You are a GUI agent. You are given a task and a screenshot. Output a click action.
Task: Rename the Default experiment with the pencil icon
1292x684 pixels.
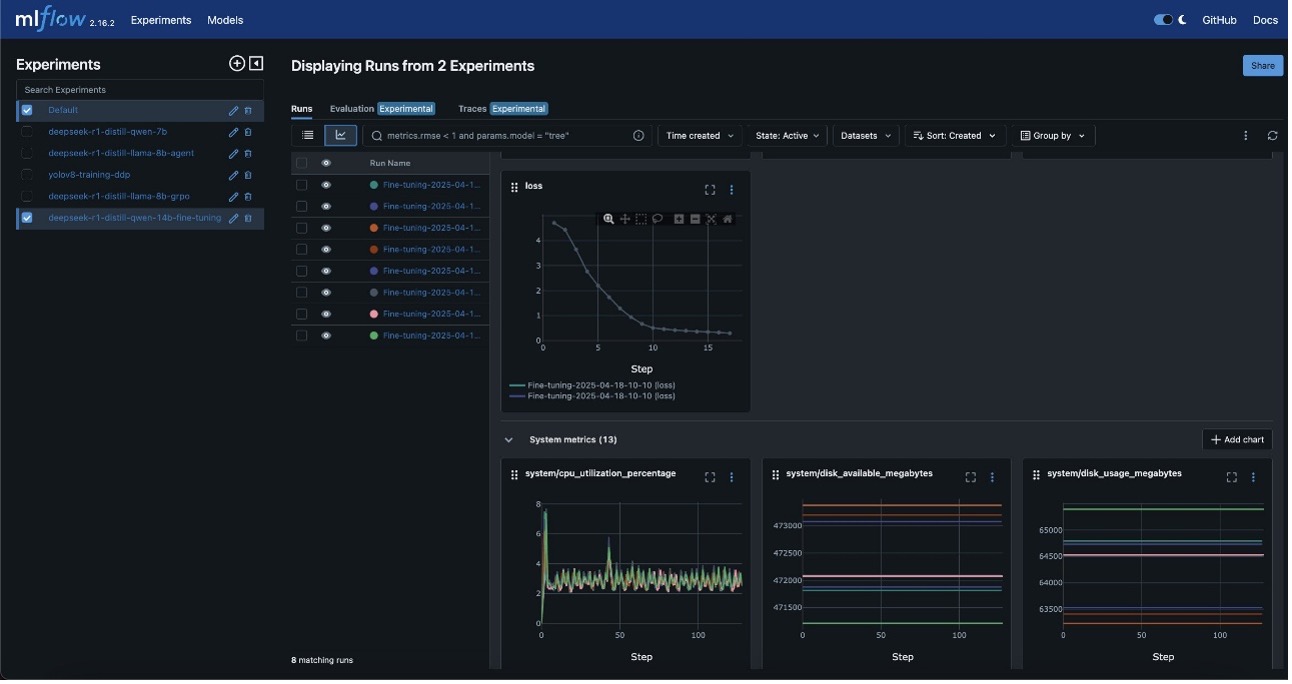(234, 111)
